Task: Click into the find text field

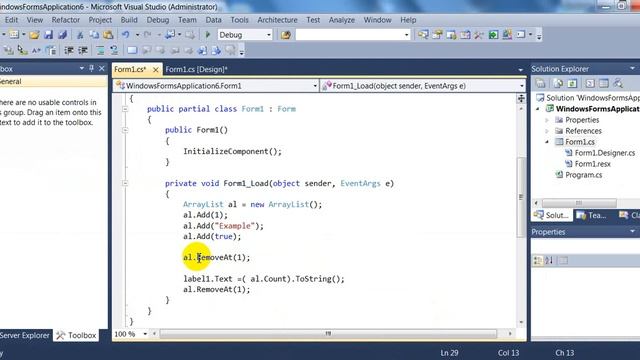Action: (x=349, y=35)
